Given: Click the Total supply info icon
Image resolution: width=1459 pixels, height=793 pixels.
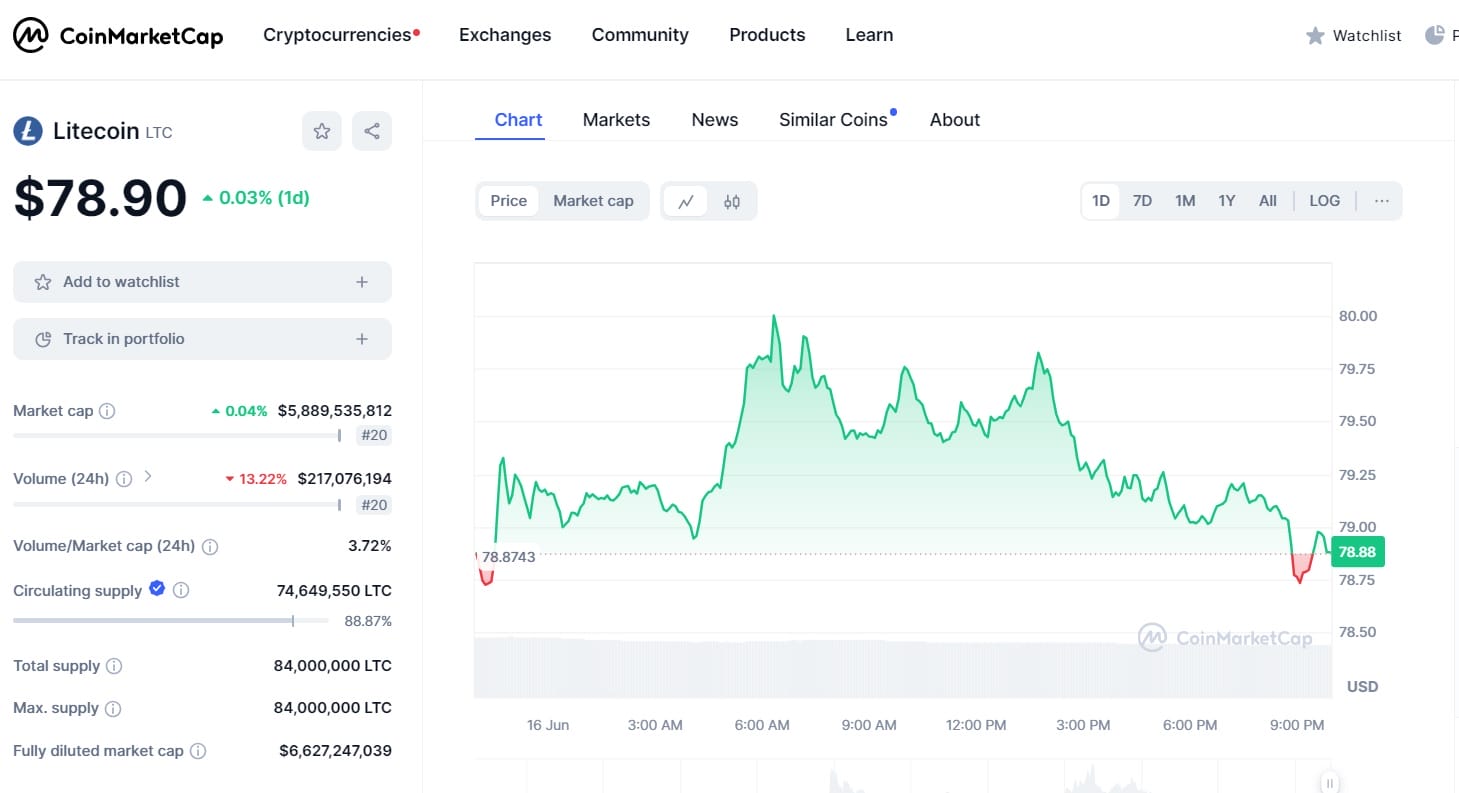Looking at the screenshot, I should point(114,666).
